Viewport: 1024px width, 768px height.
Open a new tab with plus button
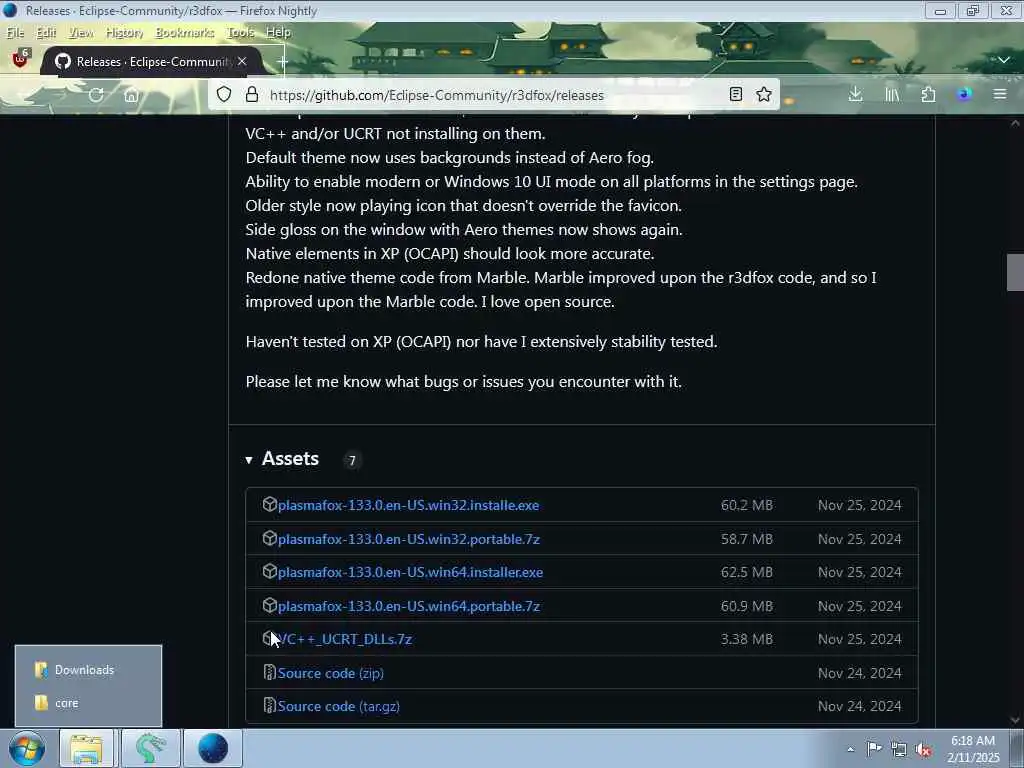coord(282,61)
